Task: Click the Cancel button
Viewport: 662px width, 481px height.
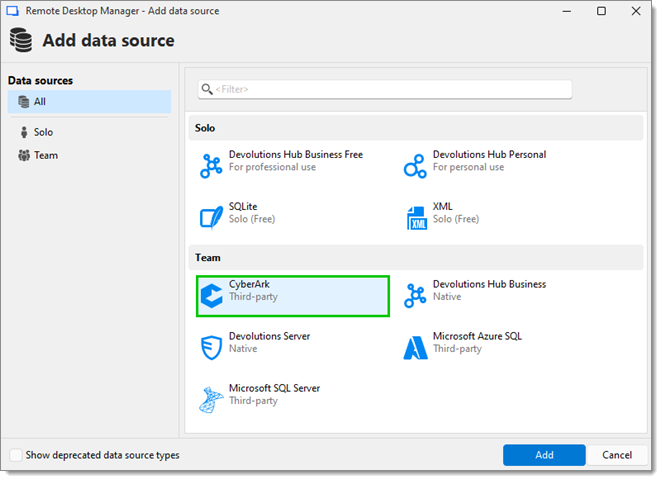Action: pyautogui.click(x=617, y=455)
